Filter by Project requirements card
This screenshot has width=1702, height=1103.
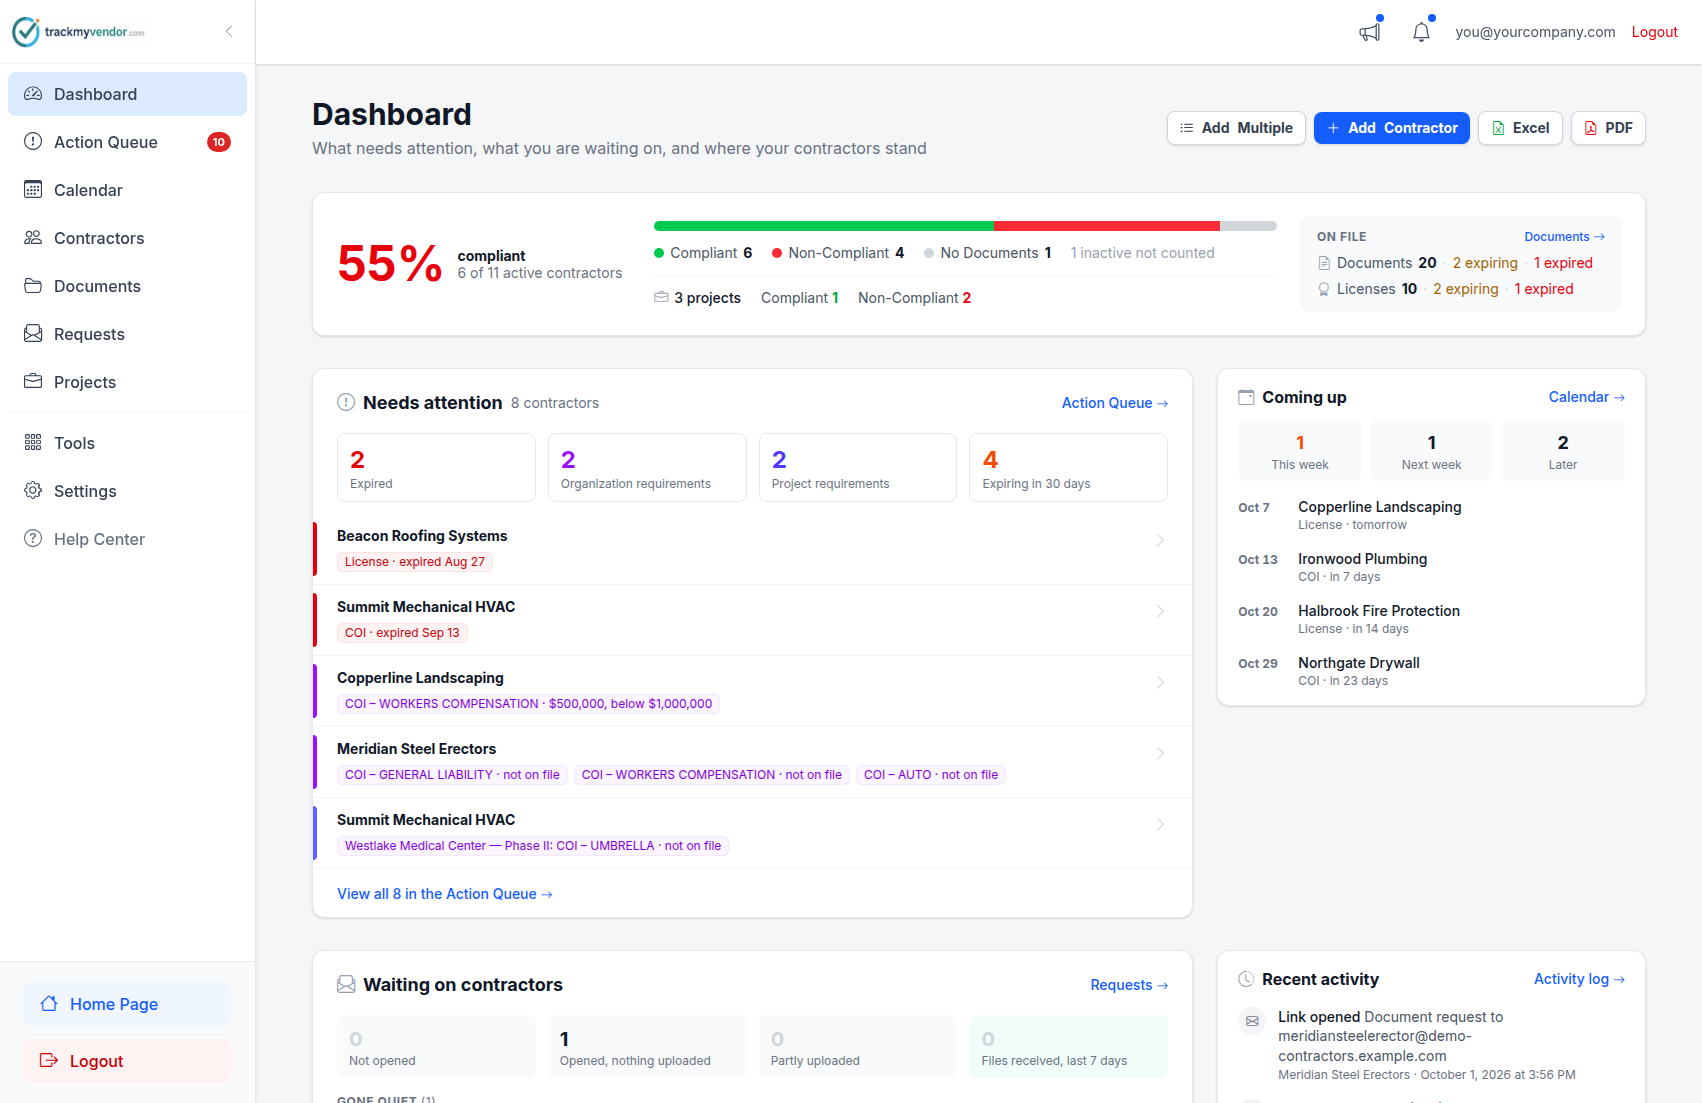[857, 467]
